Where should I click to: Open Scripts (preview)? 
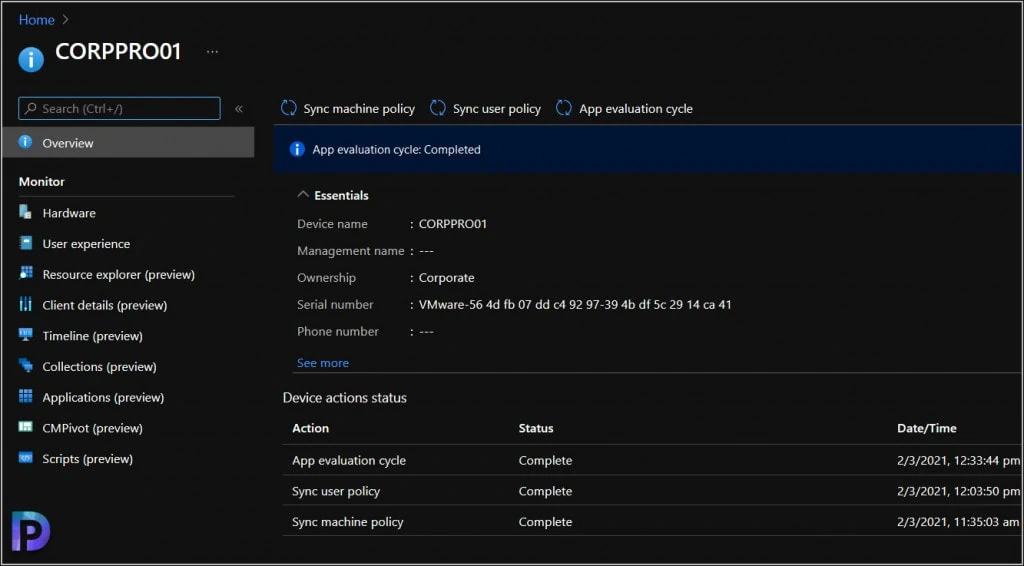88,458
